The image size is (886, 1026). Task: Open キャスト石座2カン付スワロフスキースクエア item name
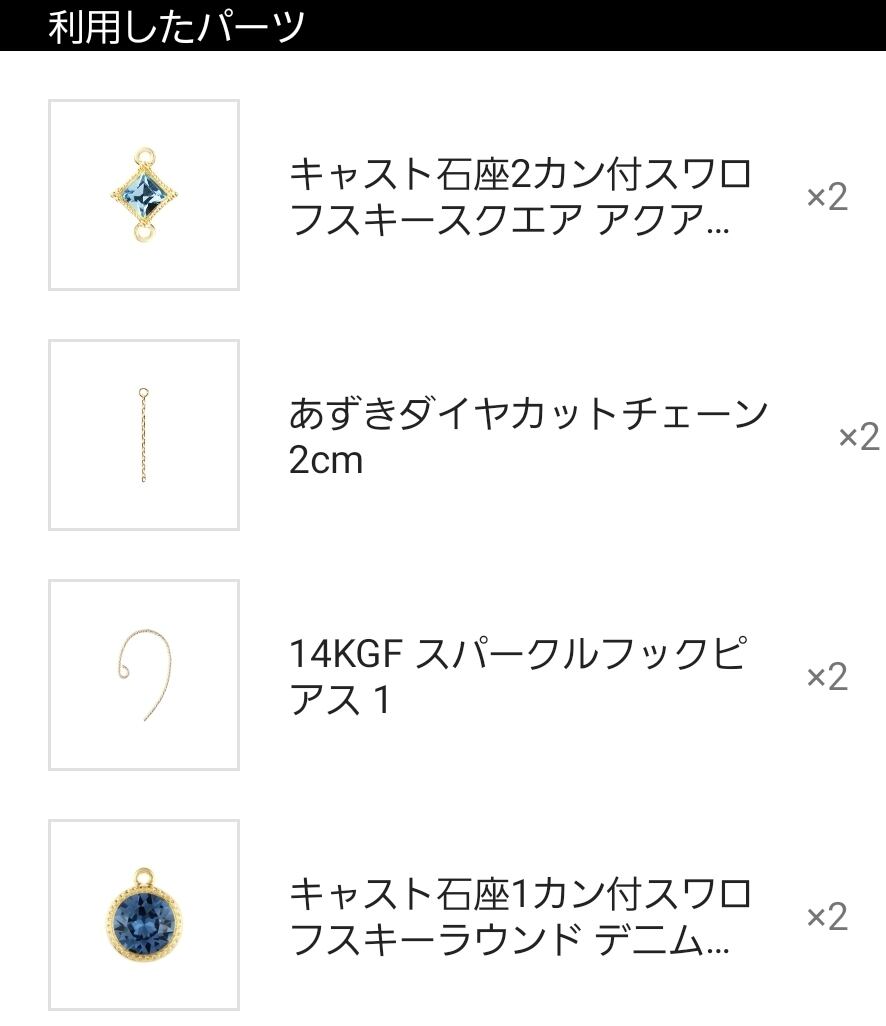519,197
